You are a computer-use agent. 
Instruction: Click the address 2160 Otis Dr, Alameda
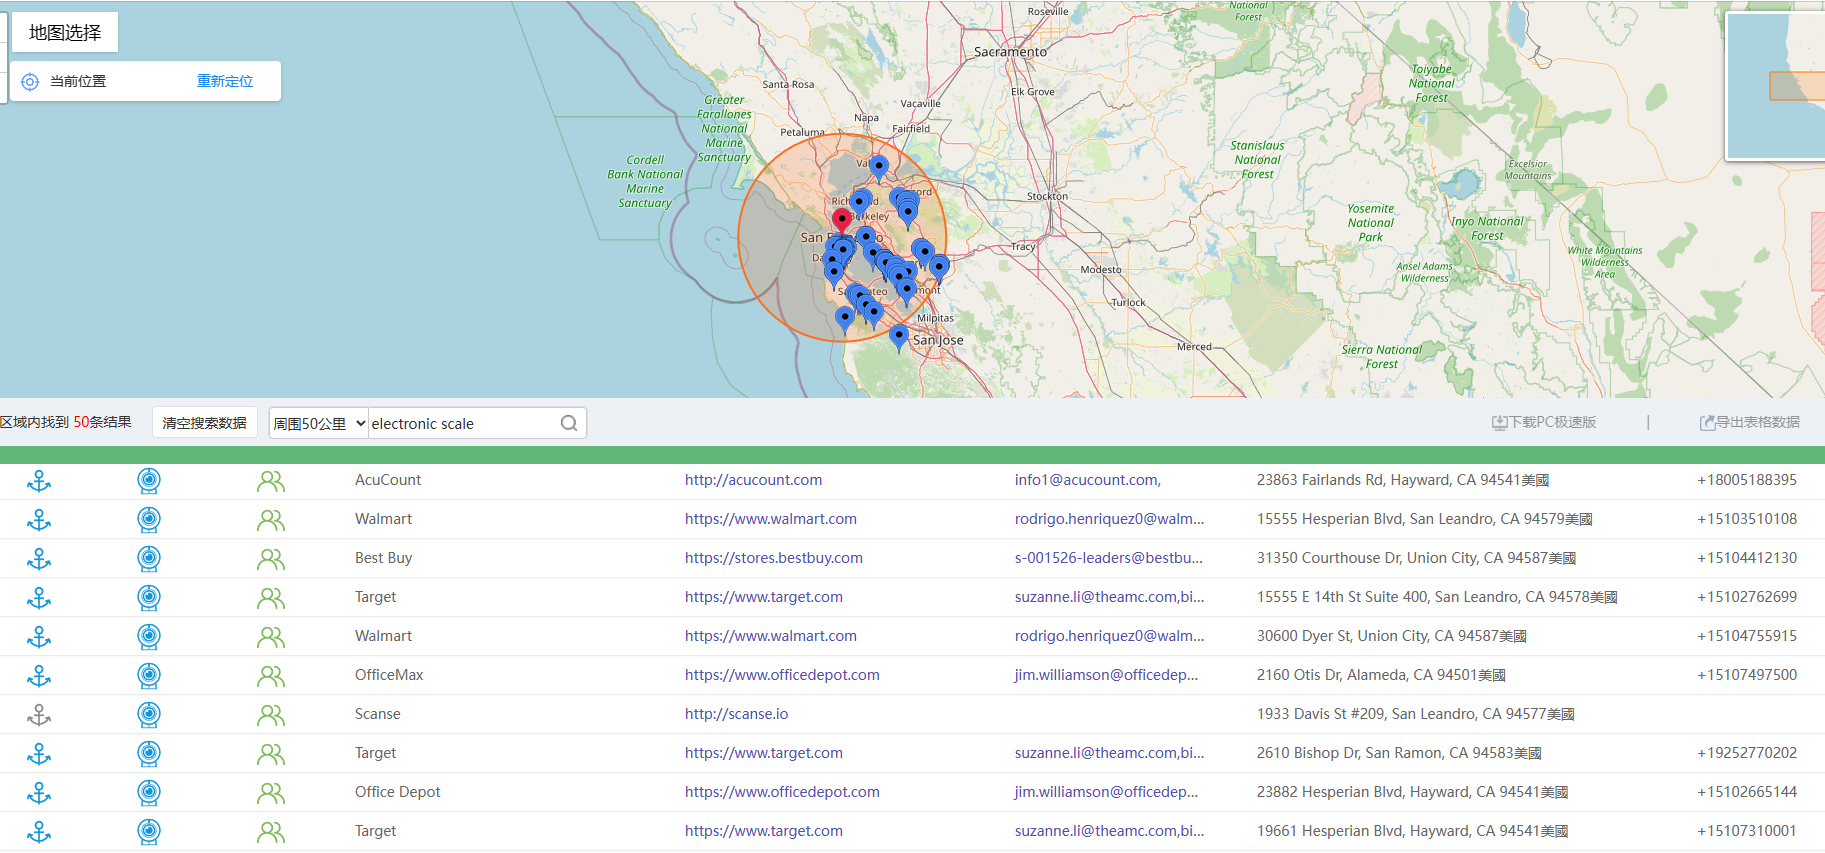[1381, 675]
